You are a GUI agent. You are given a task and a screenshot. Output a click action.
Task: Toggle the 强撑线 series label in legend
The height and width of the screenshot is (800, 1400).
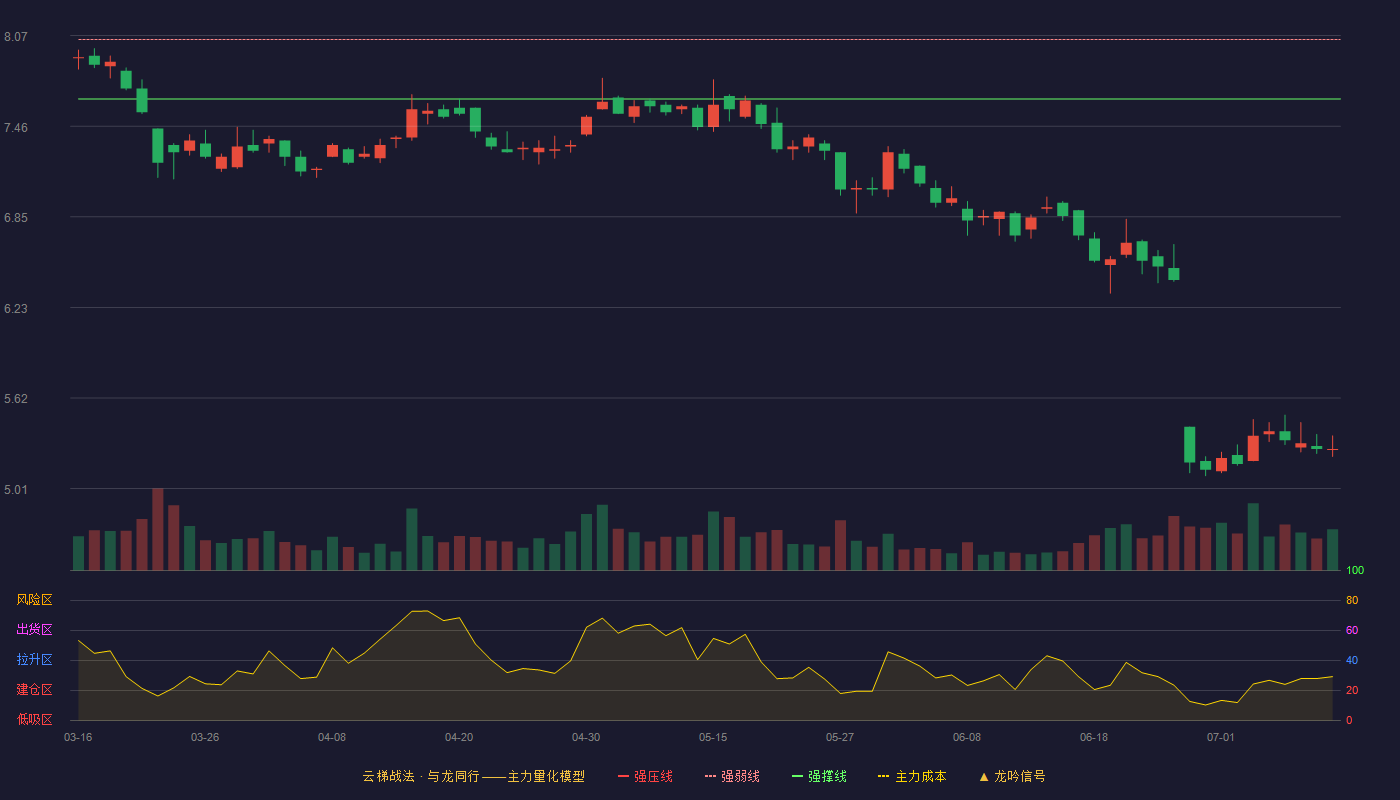[827, 776]
